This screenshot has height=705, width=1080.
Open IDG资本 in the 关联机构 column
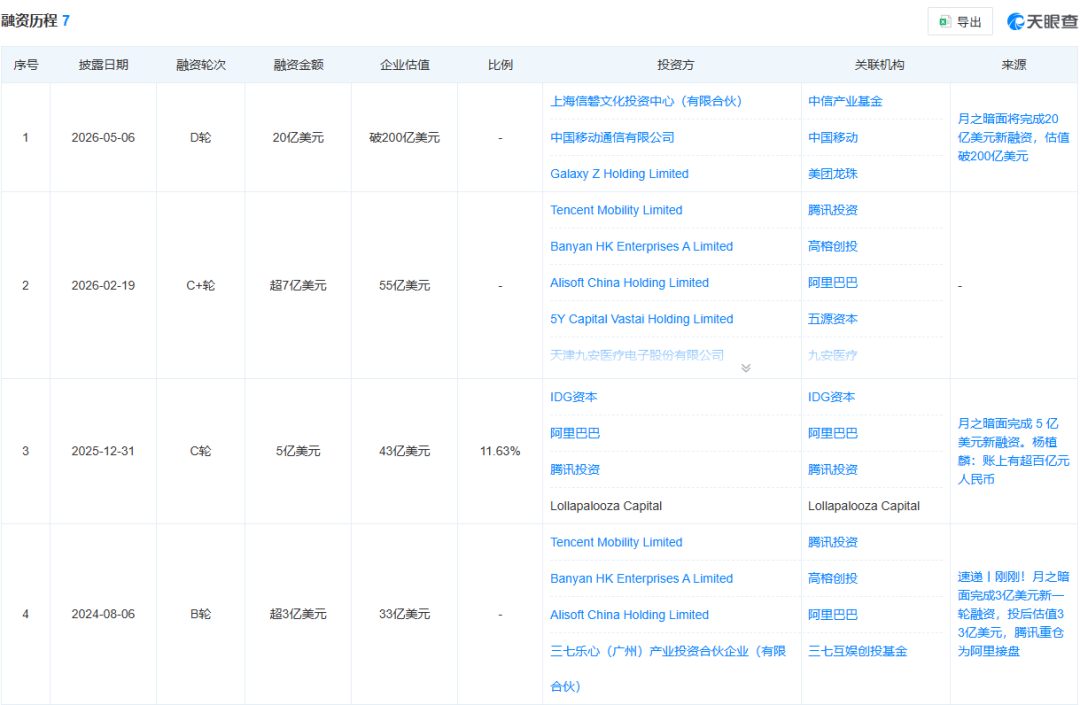[x=831, y=397]
